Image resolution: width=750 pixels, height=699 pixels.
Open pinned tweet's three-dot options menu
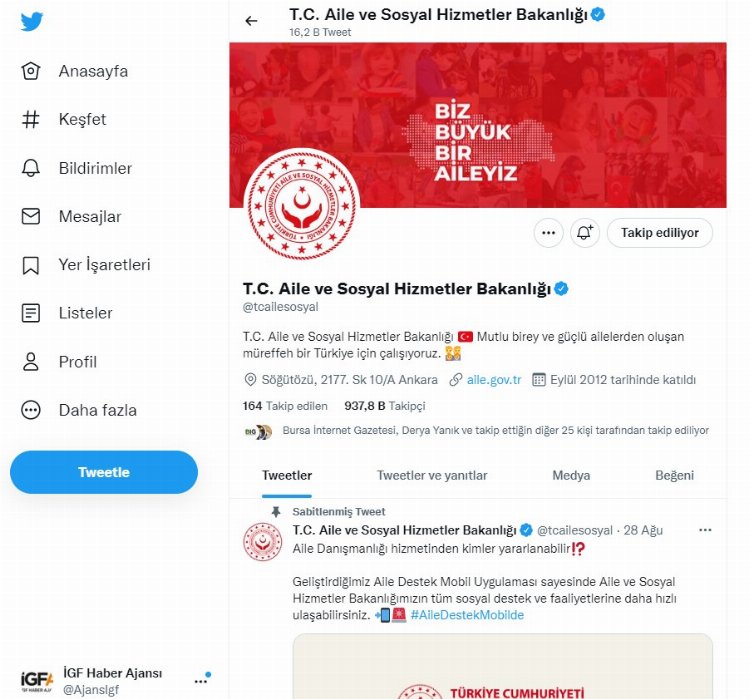(x=705, y=529)
